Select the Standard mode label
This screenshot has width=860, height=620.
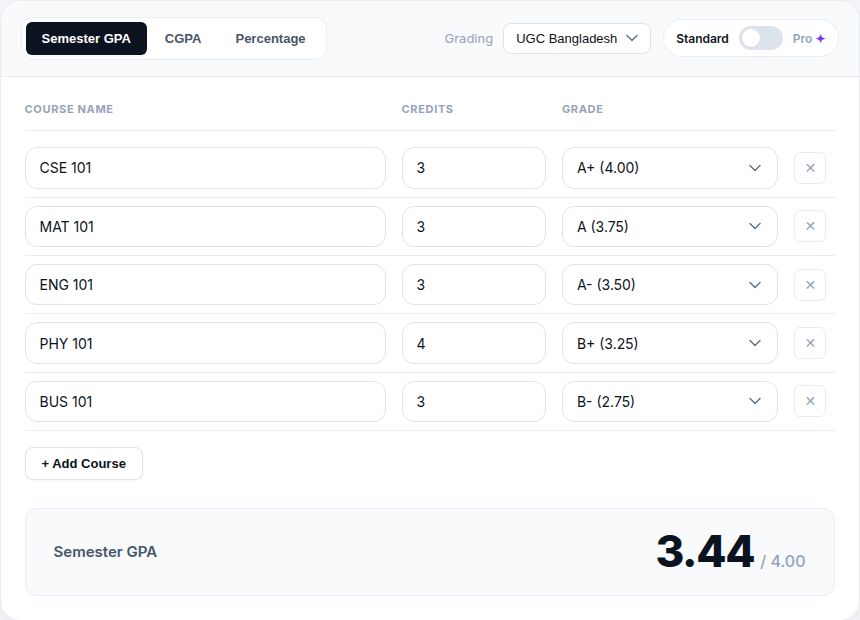[x=702, y=39]
